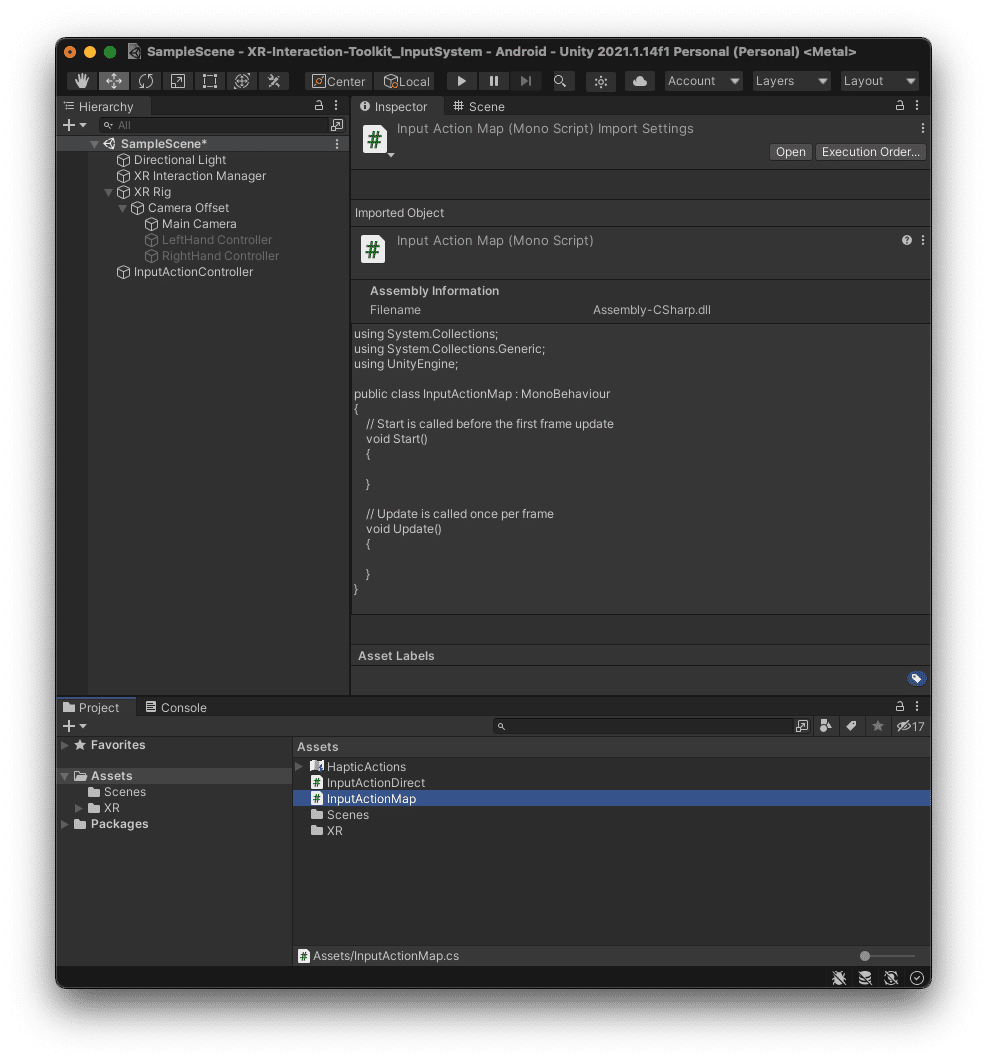This screenshot has height=1062, width=987.
Task: Select the Transform tool
Action: pos(242,81)
